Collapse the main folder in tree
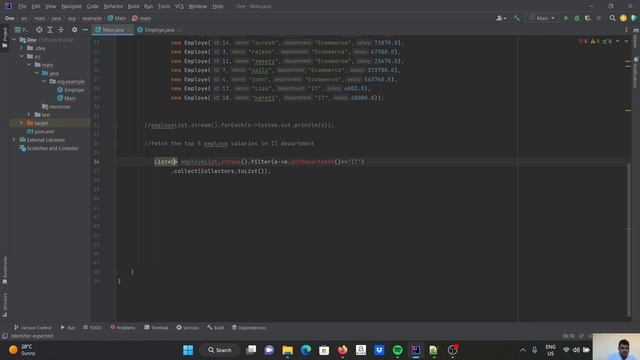Viewport: 640px width, 360px height. (29, 65)
